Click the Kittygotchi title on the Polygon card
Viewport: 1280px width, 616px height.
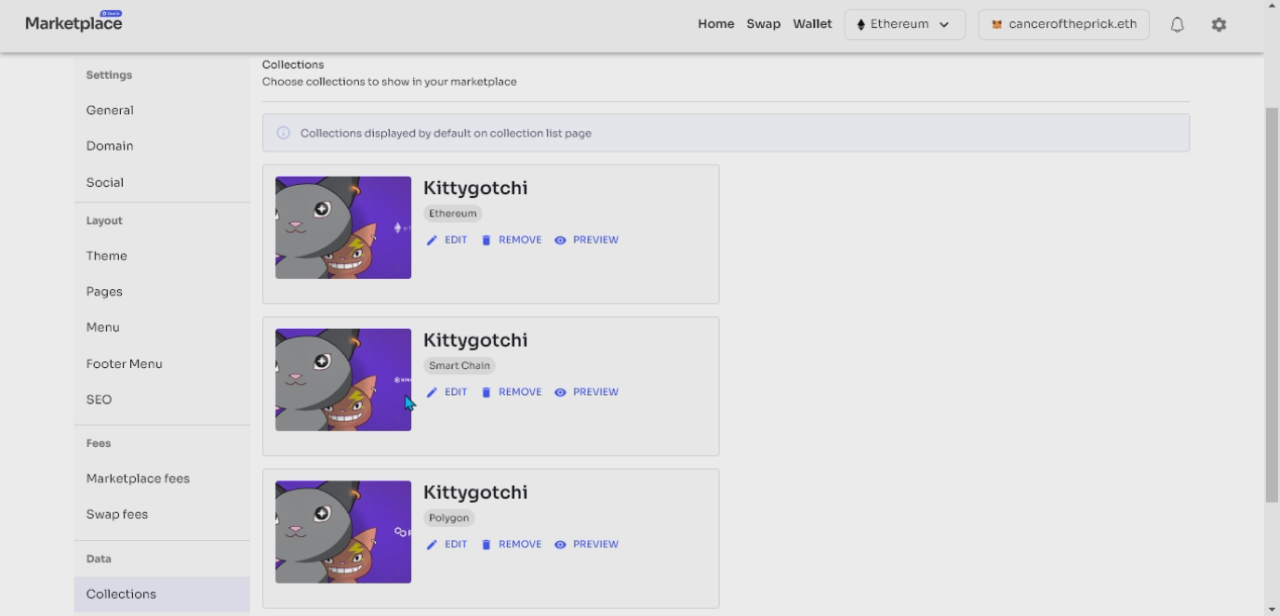pos(475,492)
